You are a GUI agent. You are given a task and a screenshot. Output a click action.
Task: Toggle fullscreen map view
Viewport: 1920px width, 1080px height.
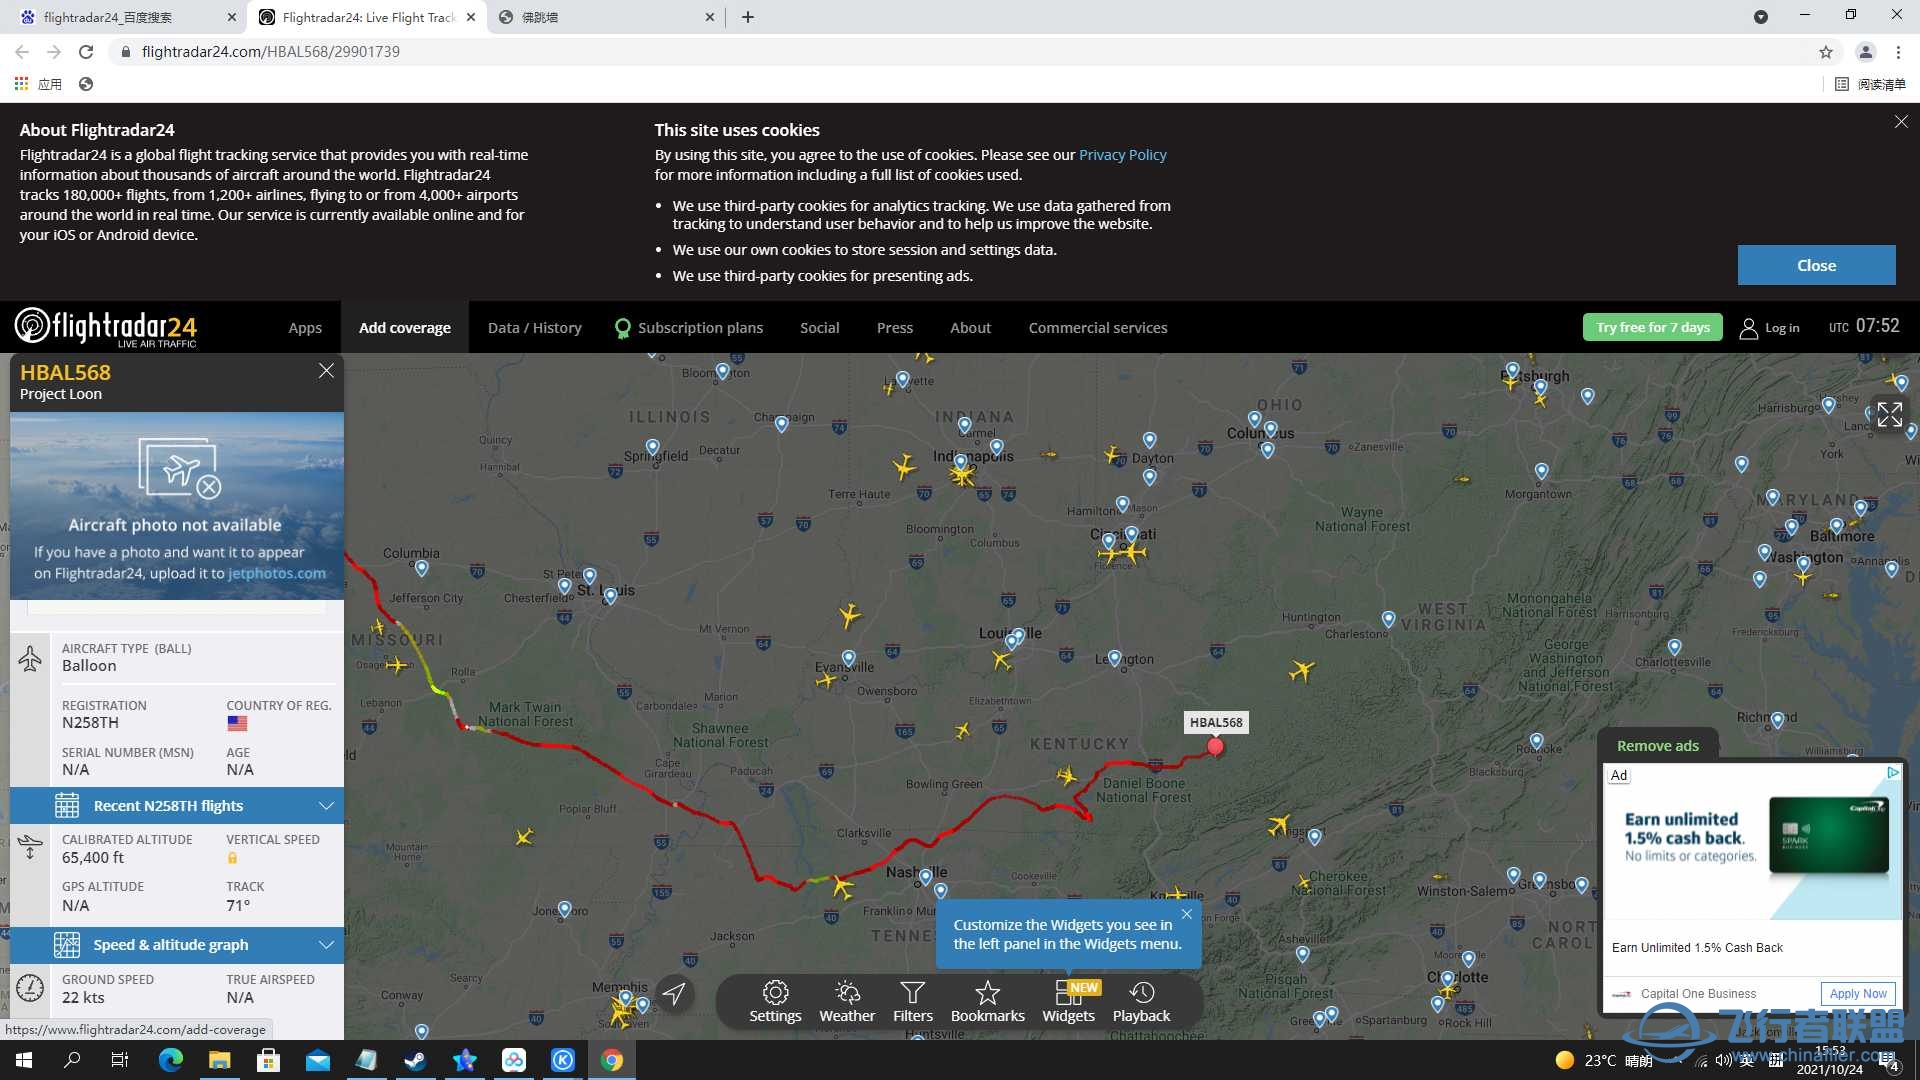(1889, 414)
